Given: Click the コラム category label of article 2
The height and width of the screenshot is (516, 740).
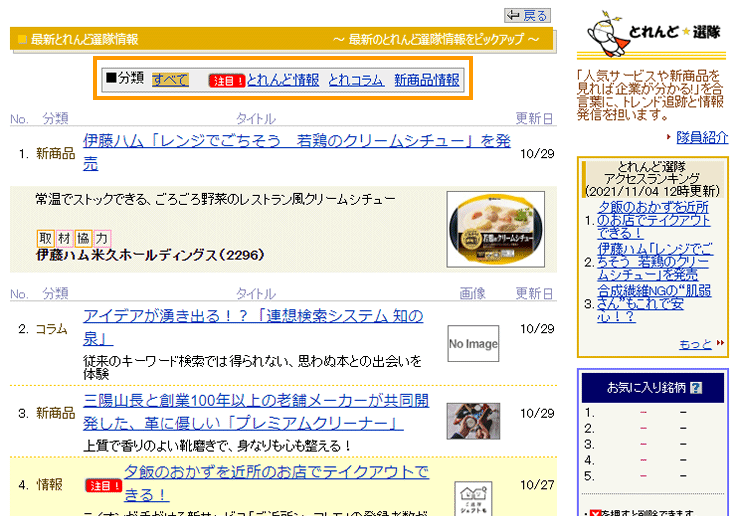Looking at the screenshot, I should (52, 329).
